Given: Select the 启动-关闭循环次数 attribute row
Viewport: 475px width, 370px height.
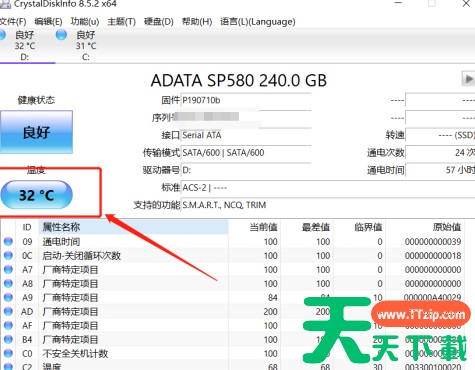Looking at the screenshot, I should (x=233, y=256).
